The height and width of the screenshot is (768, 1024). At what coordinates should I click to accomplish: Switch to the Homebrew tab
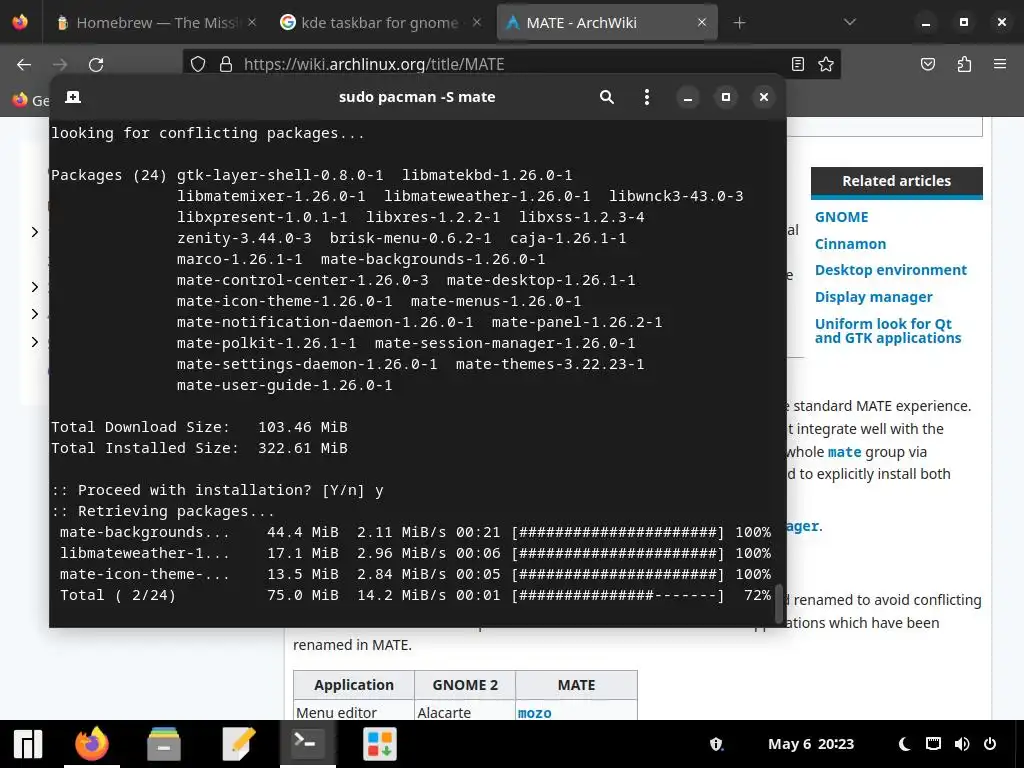[x=154, y=23]
